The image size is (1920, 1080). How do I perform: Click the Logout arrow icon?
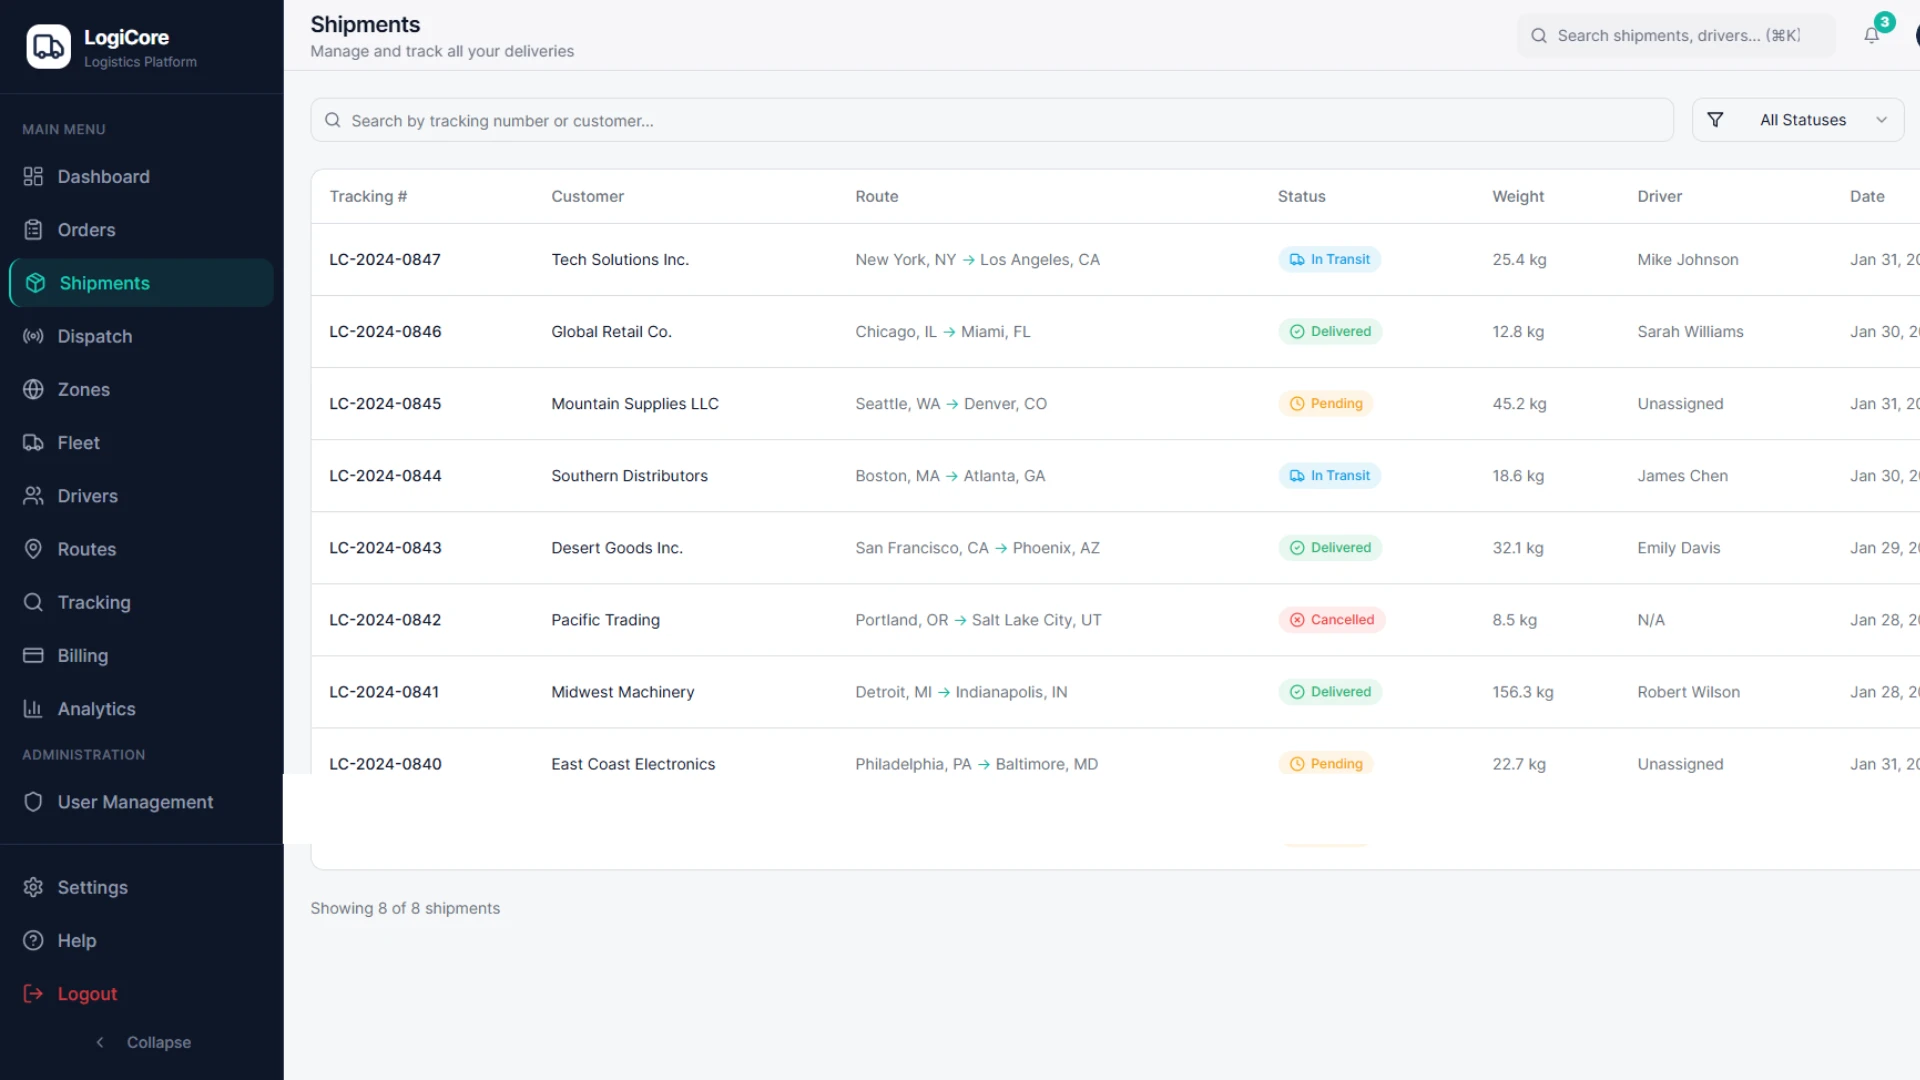click(x=33, y=994)
